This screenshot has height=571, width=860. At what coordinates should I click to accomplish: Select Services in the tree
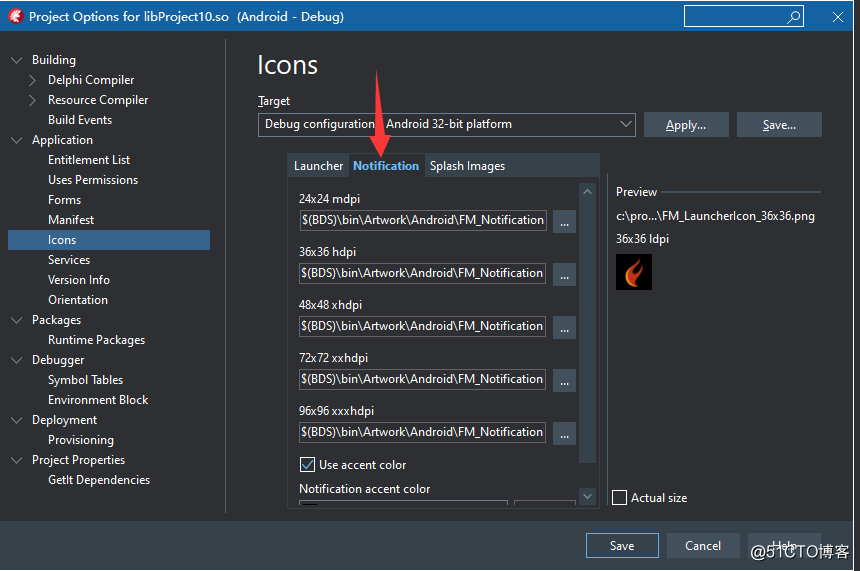coord(69,260)
